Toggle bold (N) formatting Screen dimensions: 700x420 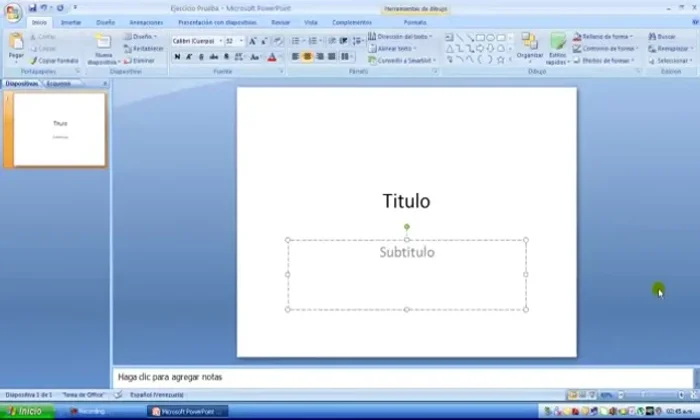click(178, 57)
